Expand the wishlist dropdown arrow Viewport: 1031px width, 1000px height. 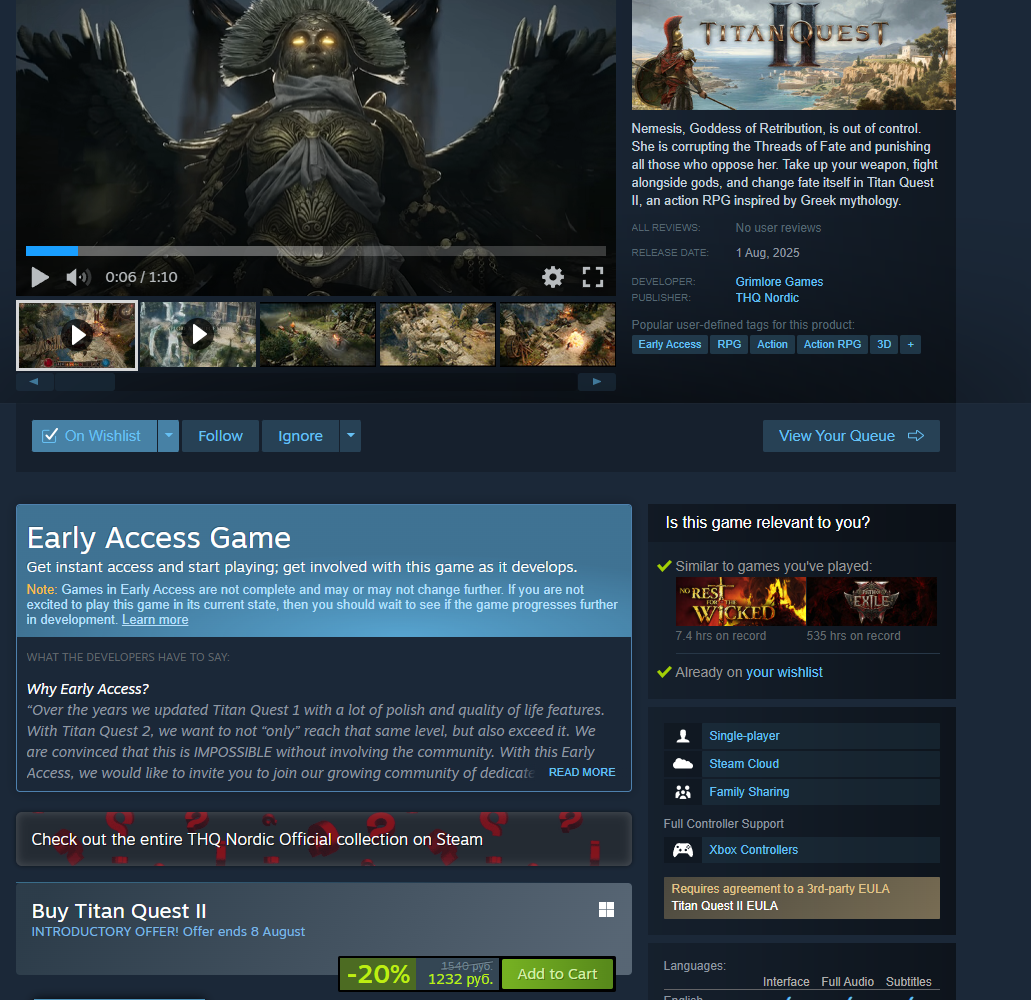pos(168,436)
